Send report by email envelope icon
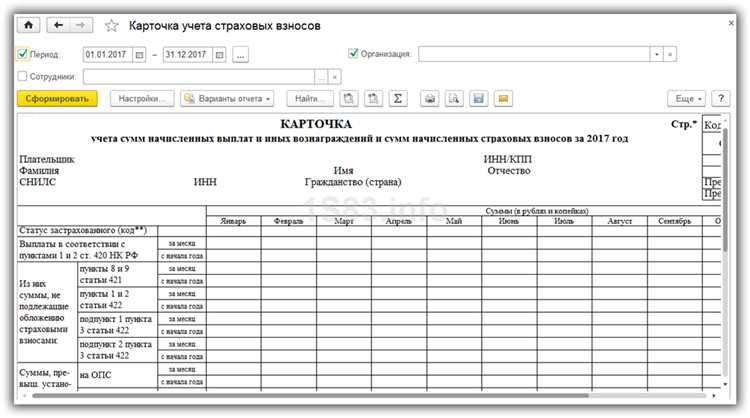Image resolution: width=750 pixels, height=418 pixels. click(503, 99)
